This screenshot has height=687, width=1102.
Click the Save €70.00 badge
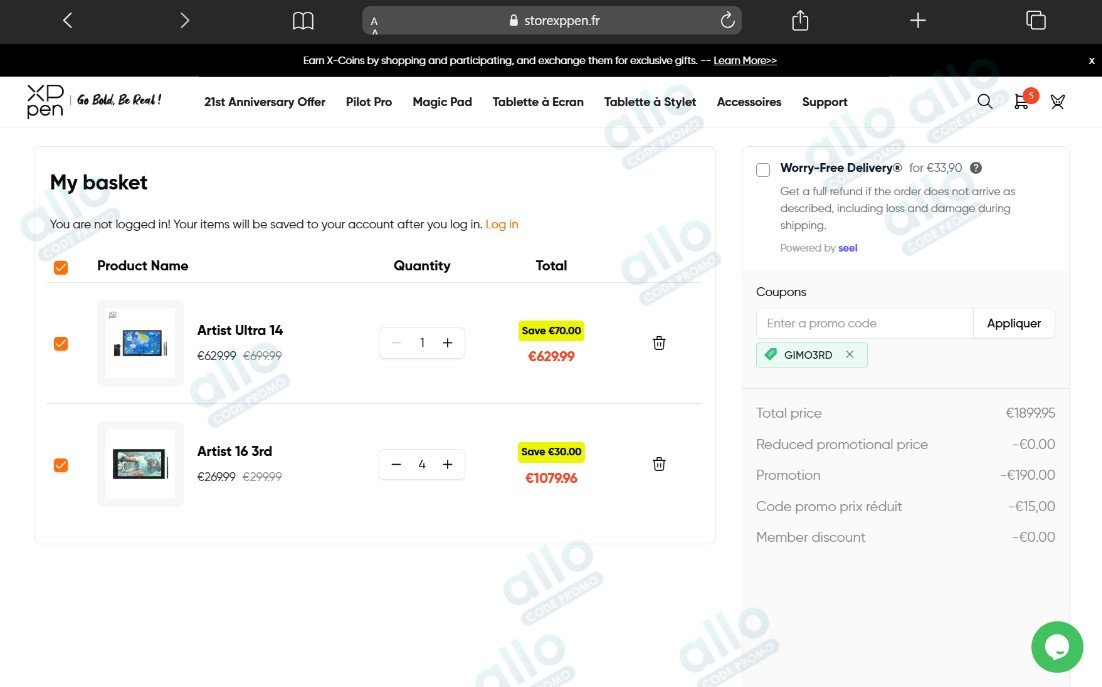(x=551, y=330)
